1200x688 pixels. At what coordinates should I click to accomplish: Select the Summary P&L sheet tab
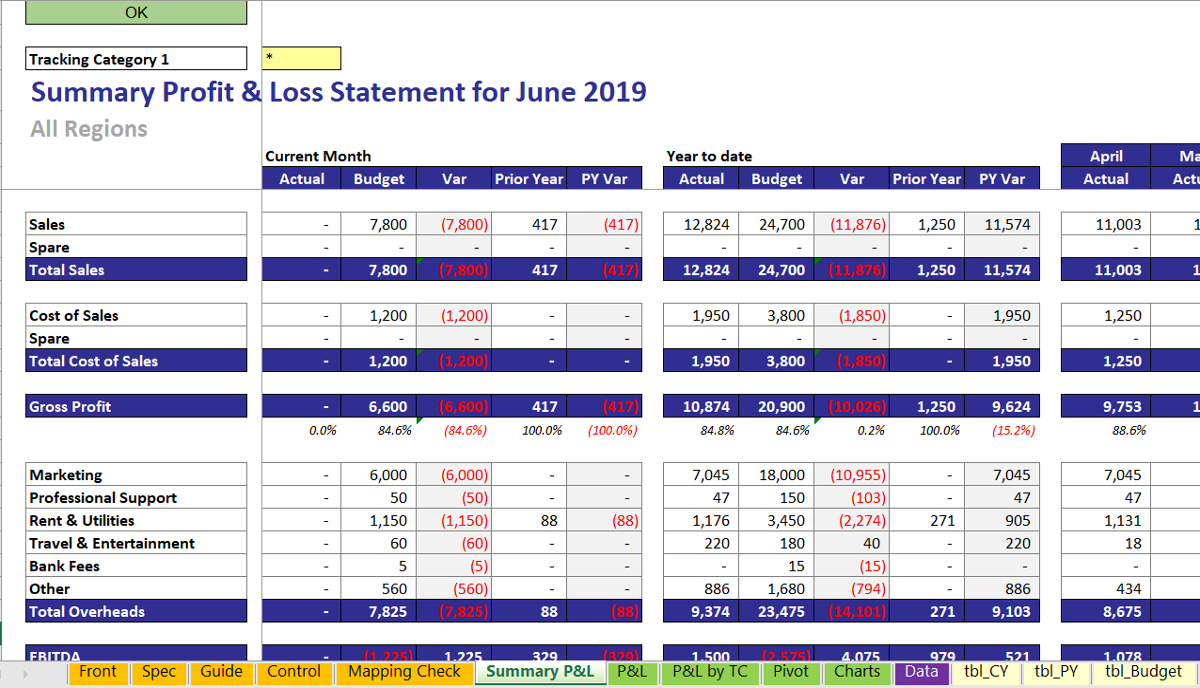click(540, 672)
